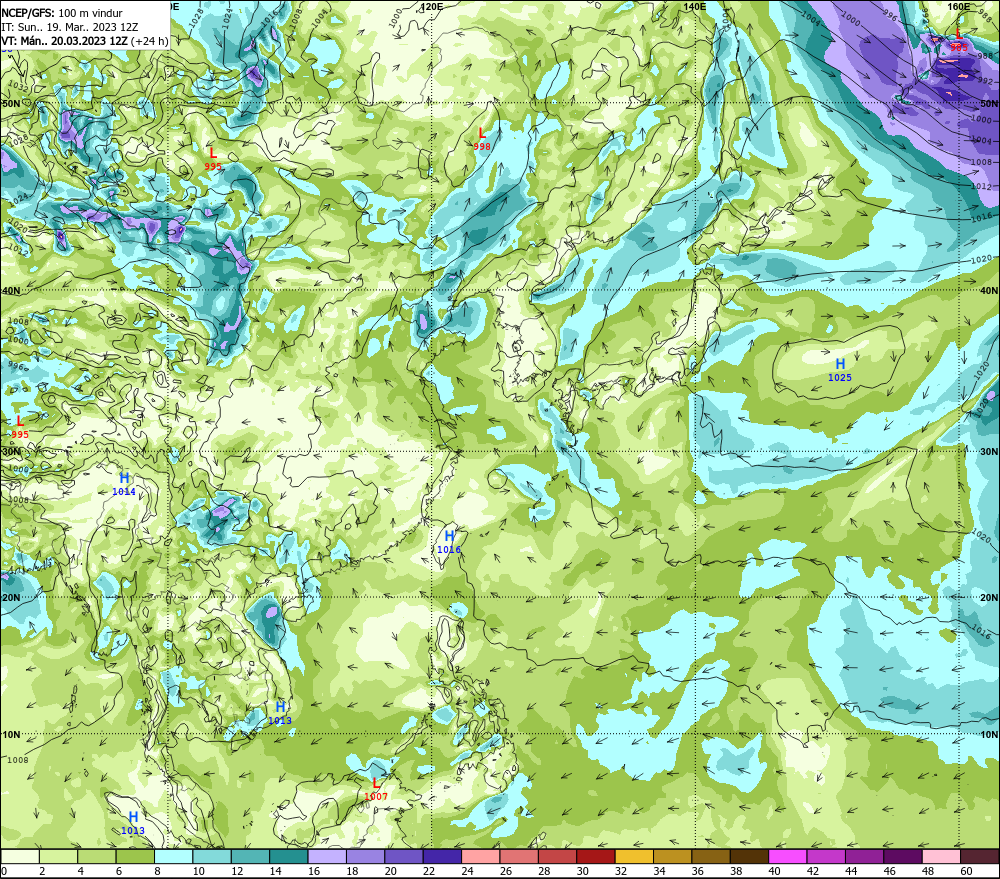This screenshot has height=879, width=1000.
Task: Click pressure value 1025 under the H
Action: coord(840,378)
